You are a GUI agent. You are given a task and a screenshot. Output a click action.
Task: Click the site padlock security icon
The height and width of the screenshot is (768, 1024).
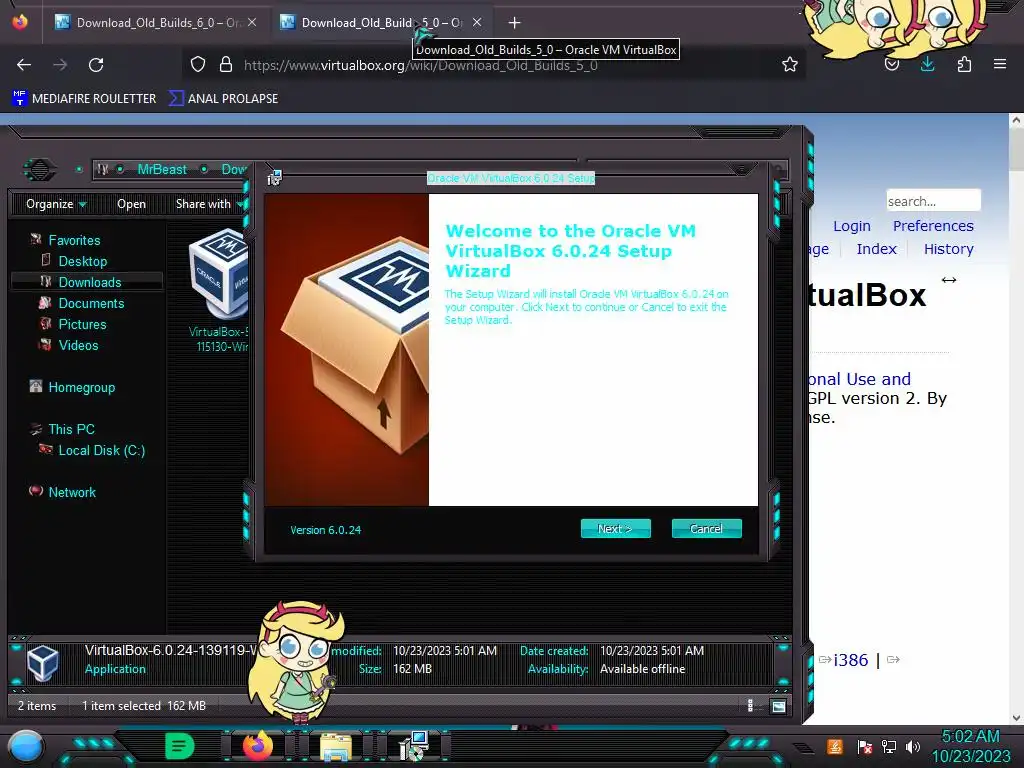(x=226, y=64)
